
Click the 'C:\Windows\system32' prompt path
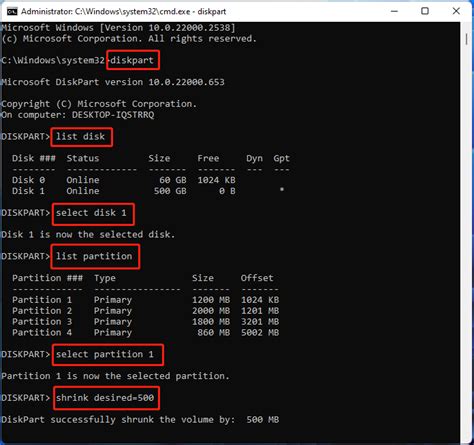(53, 60)
